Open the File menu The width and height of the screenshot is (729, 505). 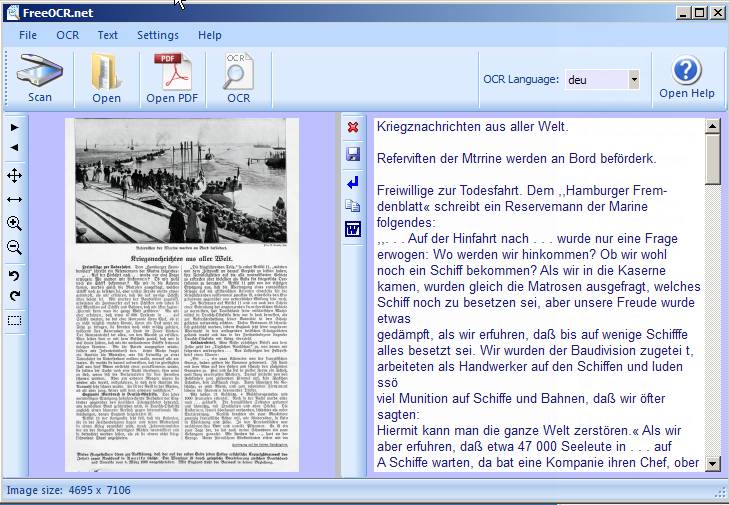point(28,35)
